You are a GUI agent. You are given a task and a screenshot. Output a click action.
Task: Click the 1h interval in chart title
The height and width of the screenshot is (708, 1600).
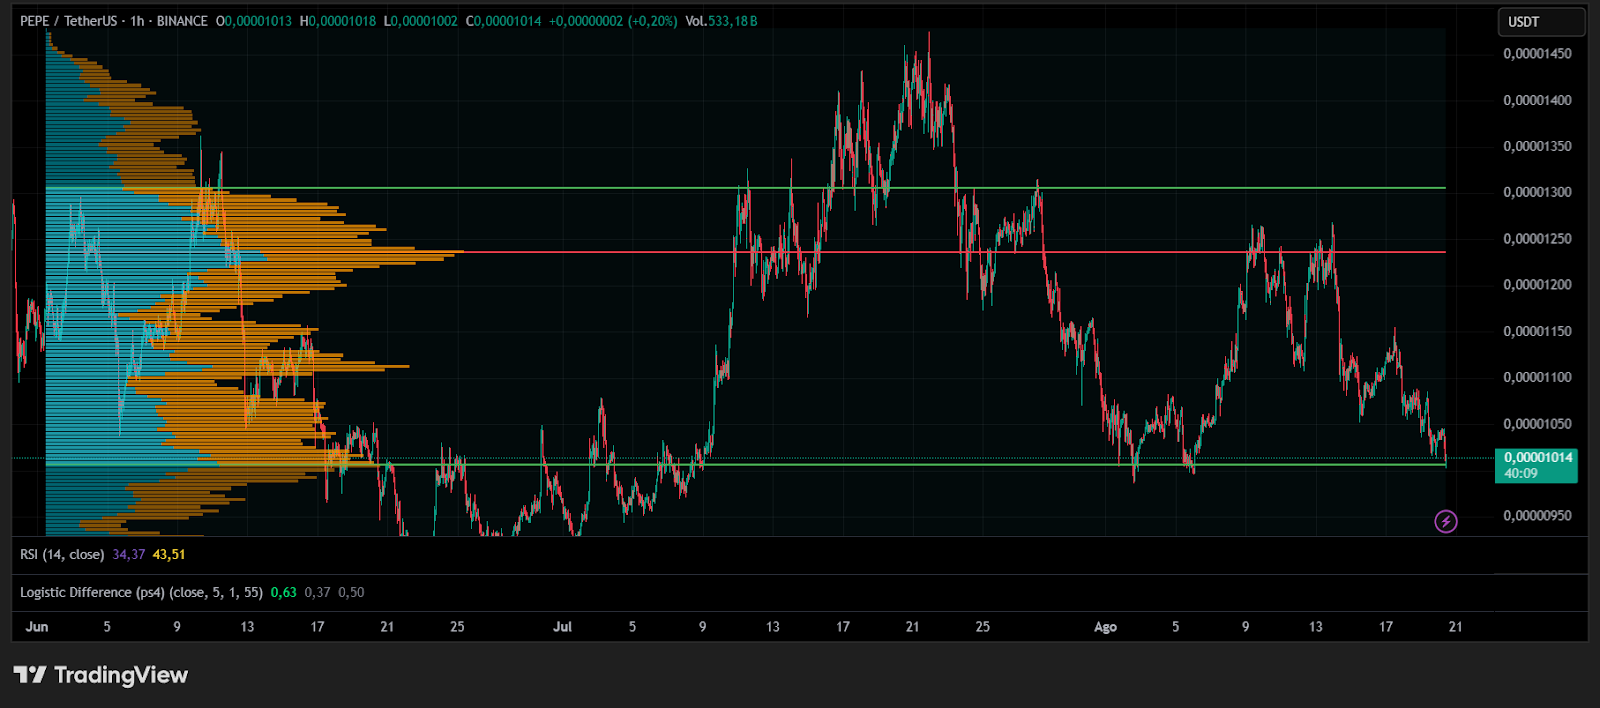[x=137, y=21]
